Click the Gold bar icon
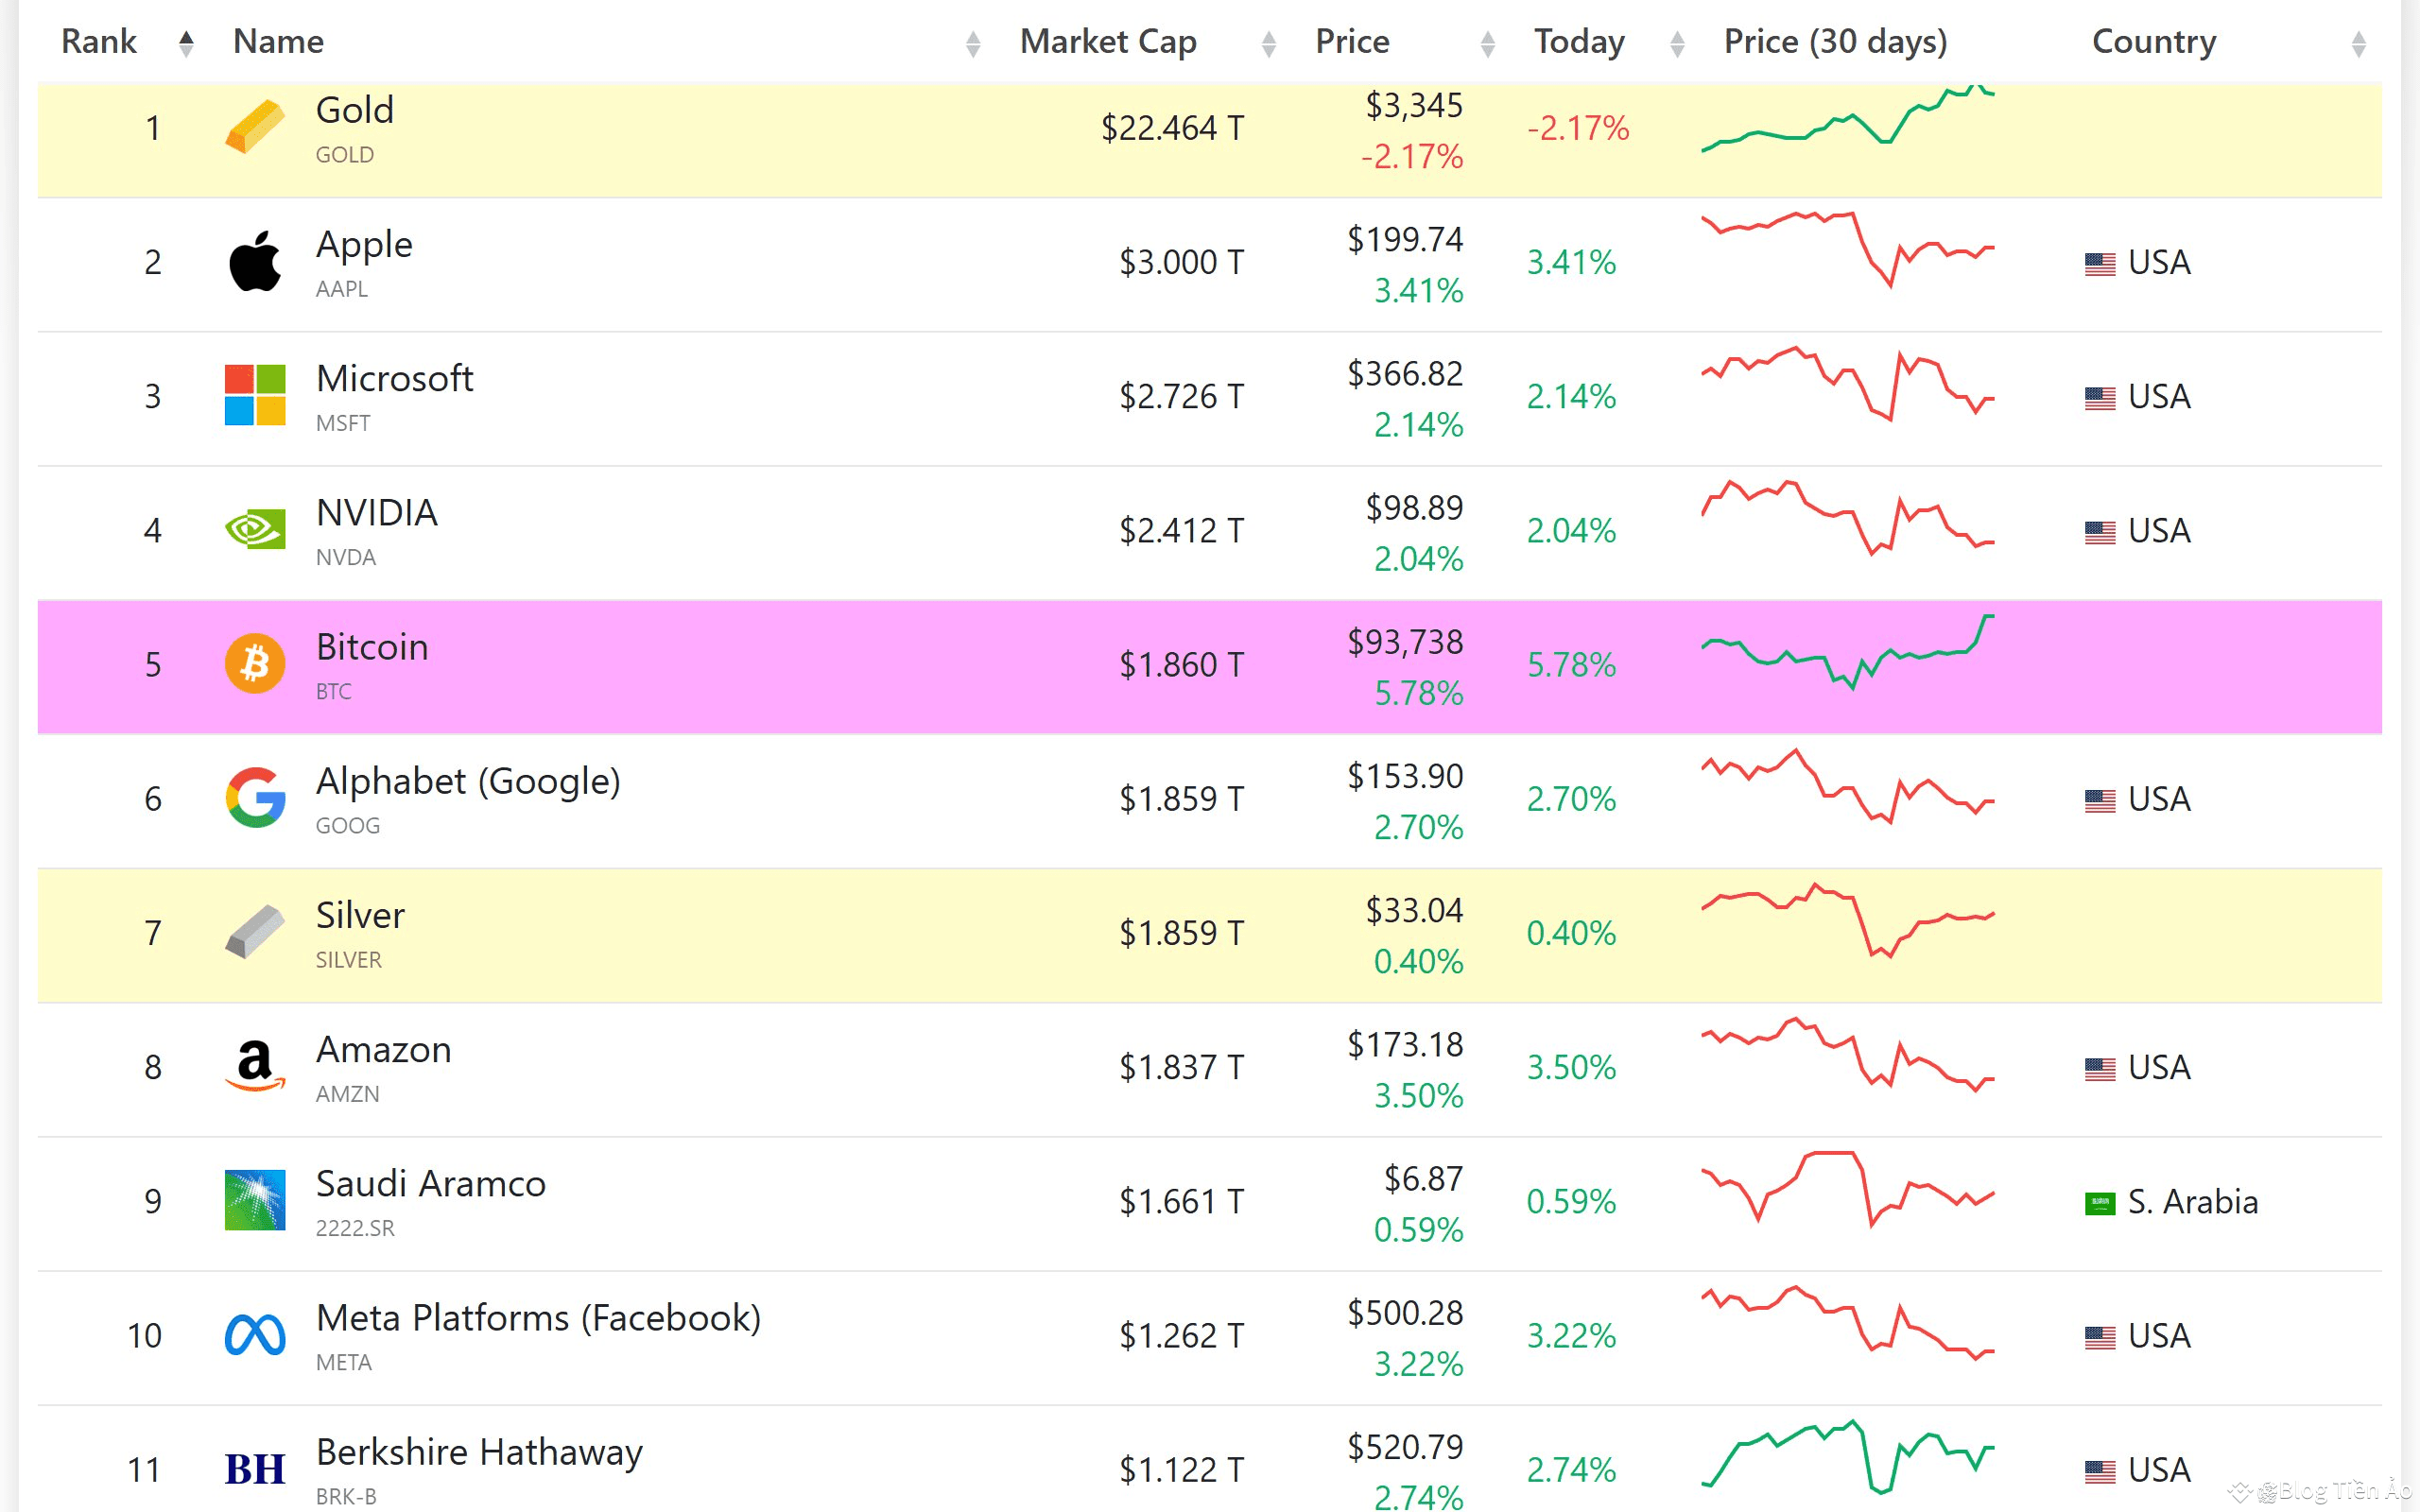Viewport: 2420px width, 1512px height. (x=254, y=128)
